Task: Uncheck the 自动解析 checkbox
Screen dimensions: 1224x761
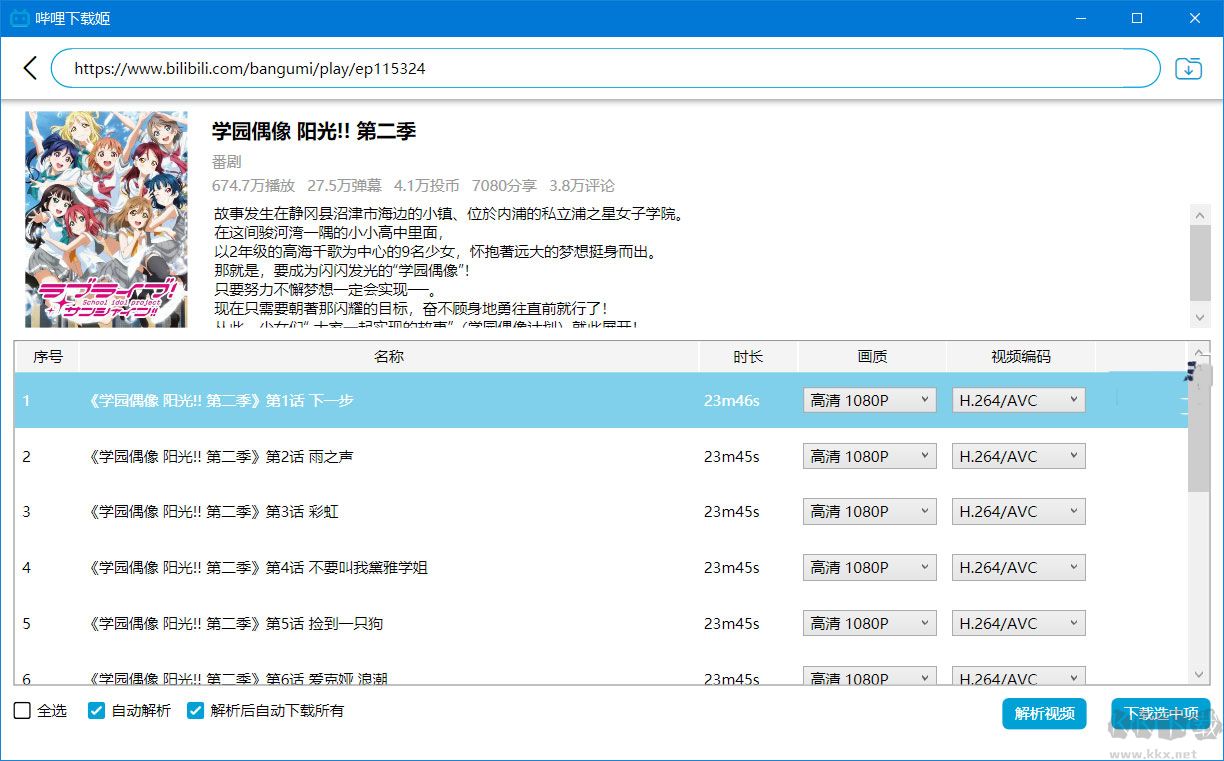Action: [97, 711]
